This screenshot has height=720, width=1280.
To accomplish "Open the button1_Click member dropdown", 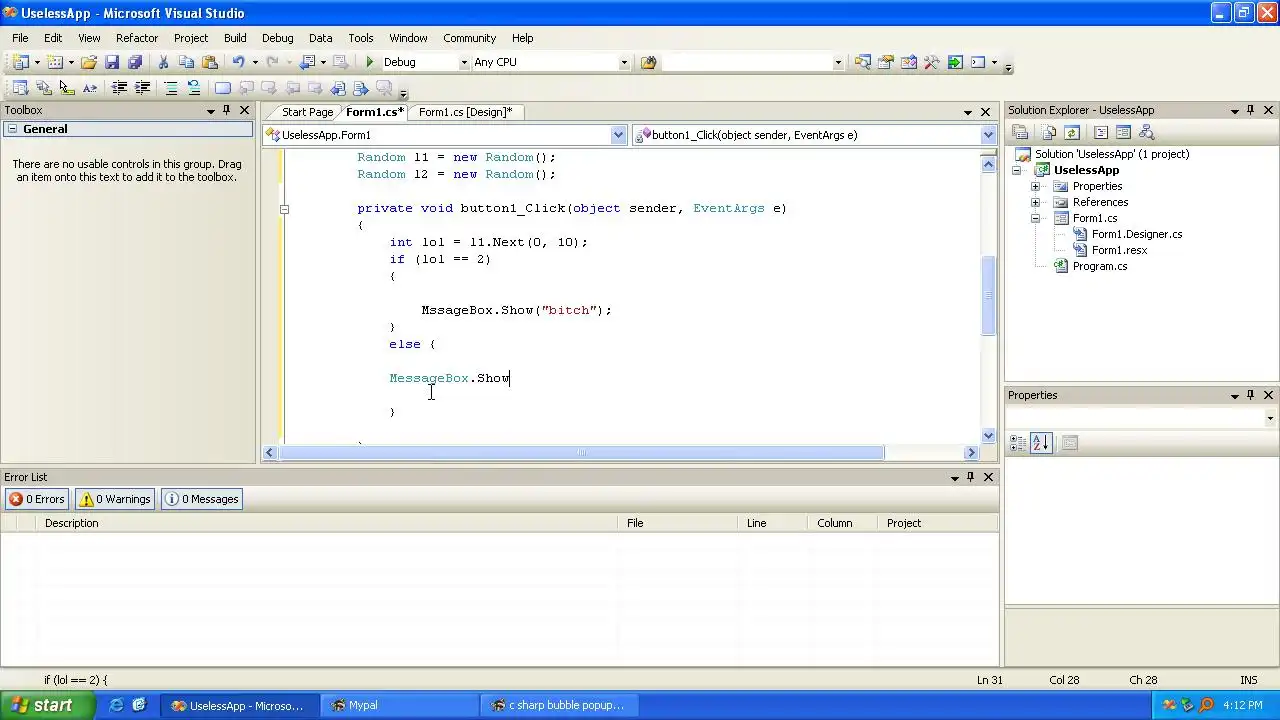I will click(x=988, y=135).
